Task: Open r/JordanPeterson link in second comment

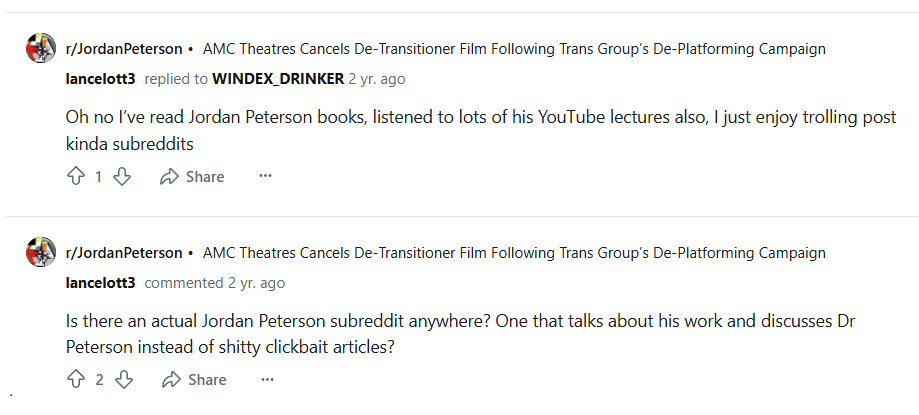Action: [124, 253]
